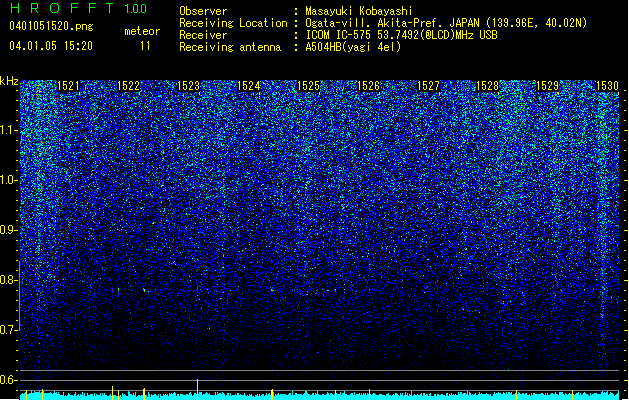The image size is (629, 400).
Task: Click the tallest yellow meteor spike after 1523
Action: (x=197, y=389)
